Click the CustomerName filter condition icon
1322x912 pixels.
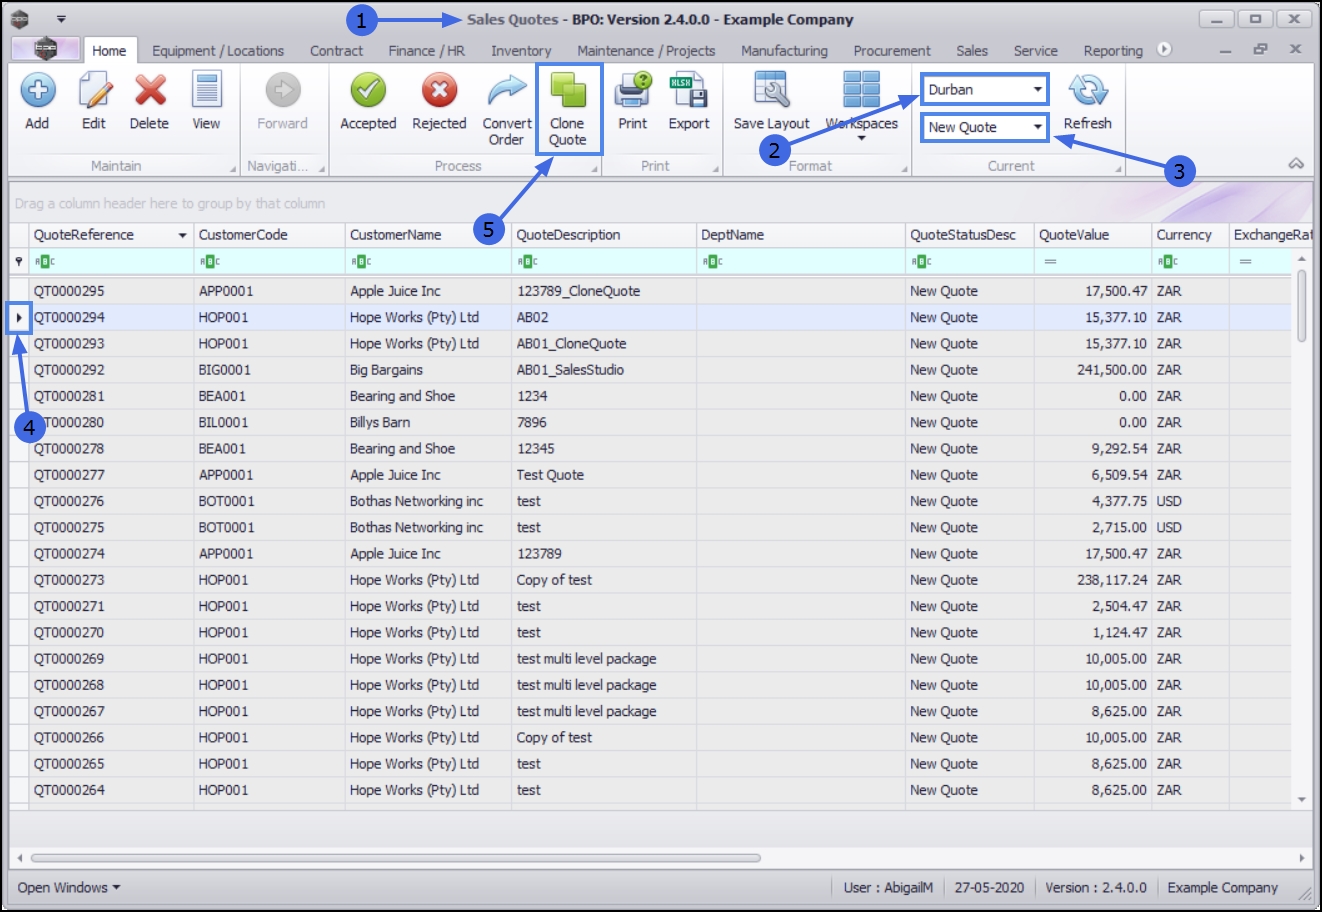(x=360, y=262)
